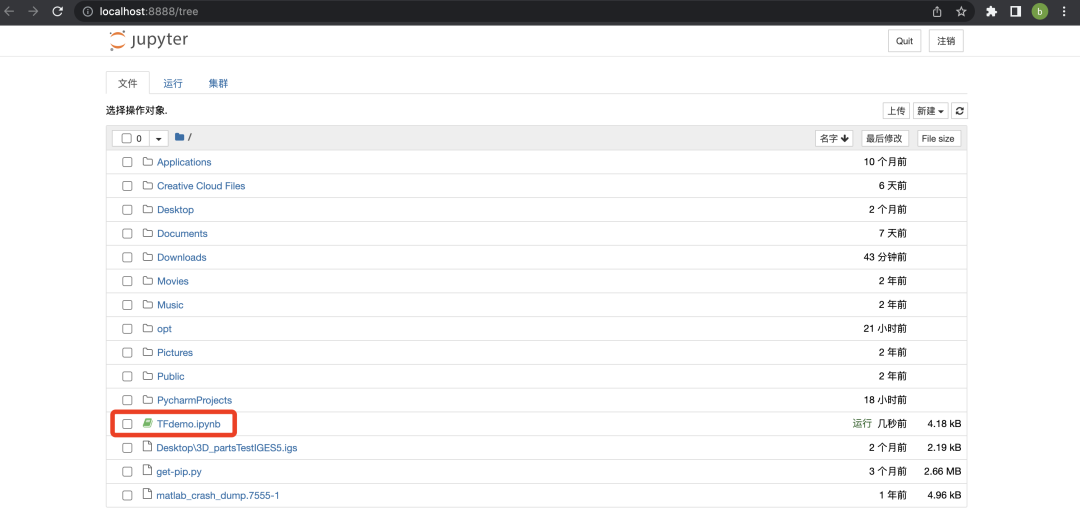Click the share page icon in address bar

point(937,11)
